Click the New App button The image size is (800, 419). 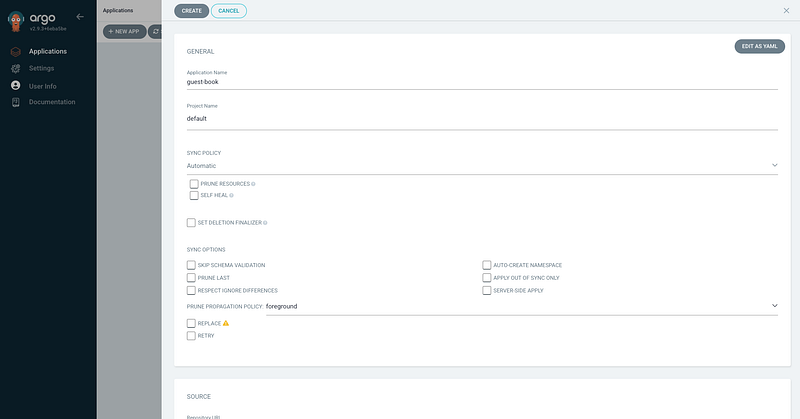click(x=124, y=32)
